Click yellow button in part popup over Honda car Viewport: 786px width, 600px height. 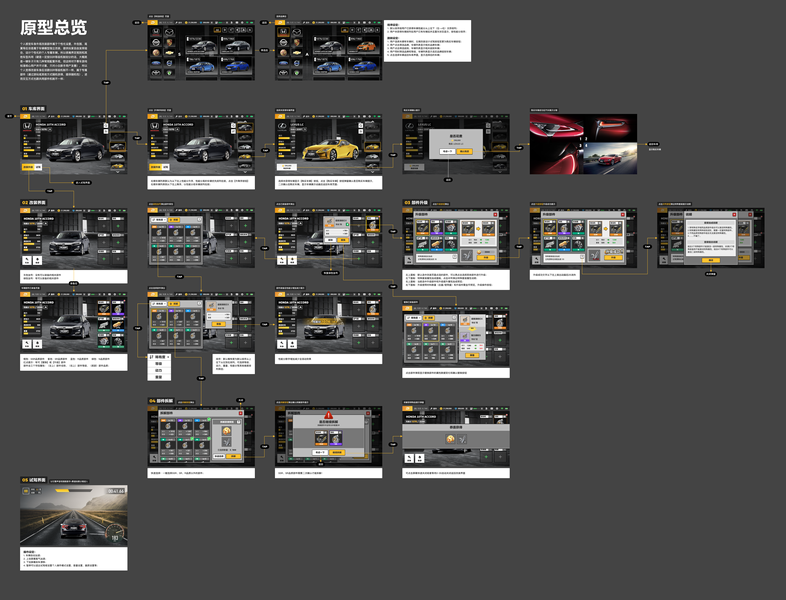point(343,240)
